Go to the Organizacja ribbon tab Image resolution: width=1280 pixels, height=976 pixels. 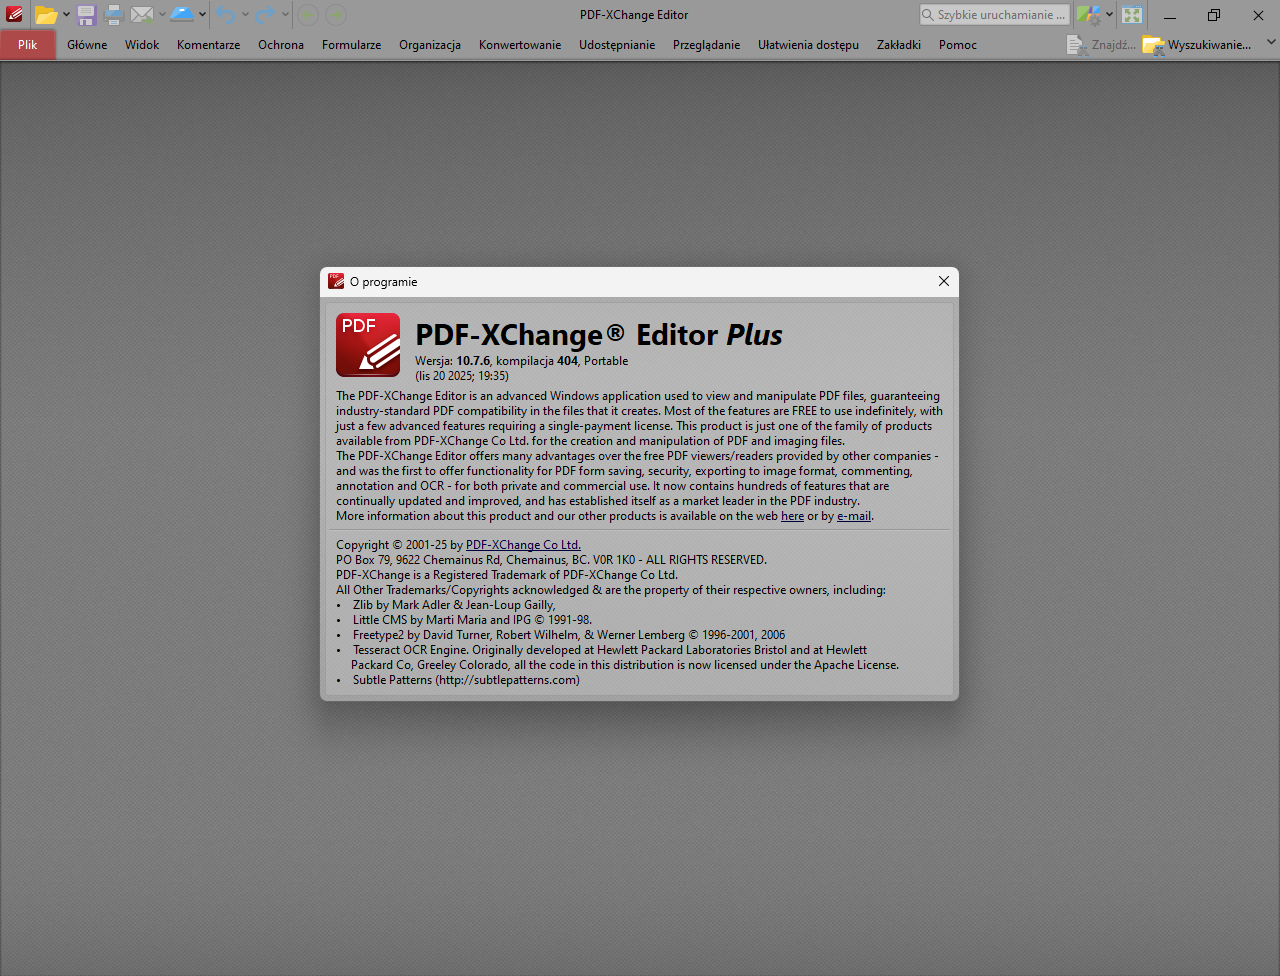[430, 45]
